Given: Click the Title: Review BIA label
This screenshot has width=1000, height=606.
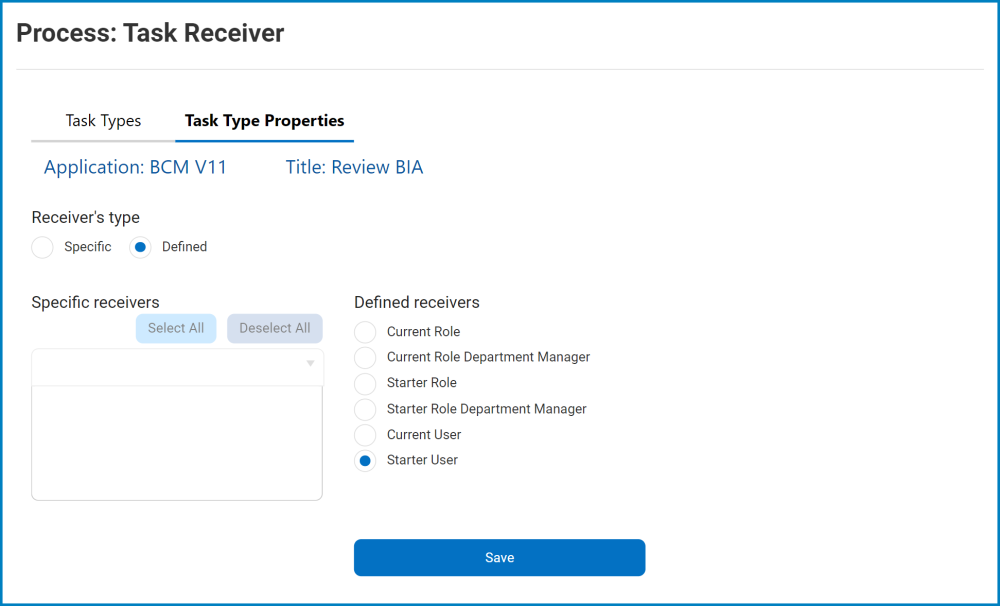Looking at the screenshot, I should [x=354, y=168].
